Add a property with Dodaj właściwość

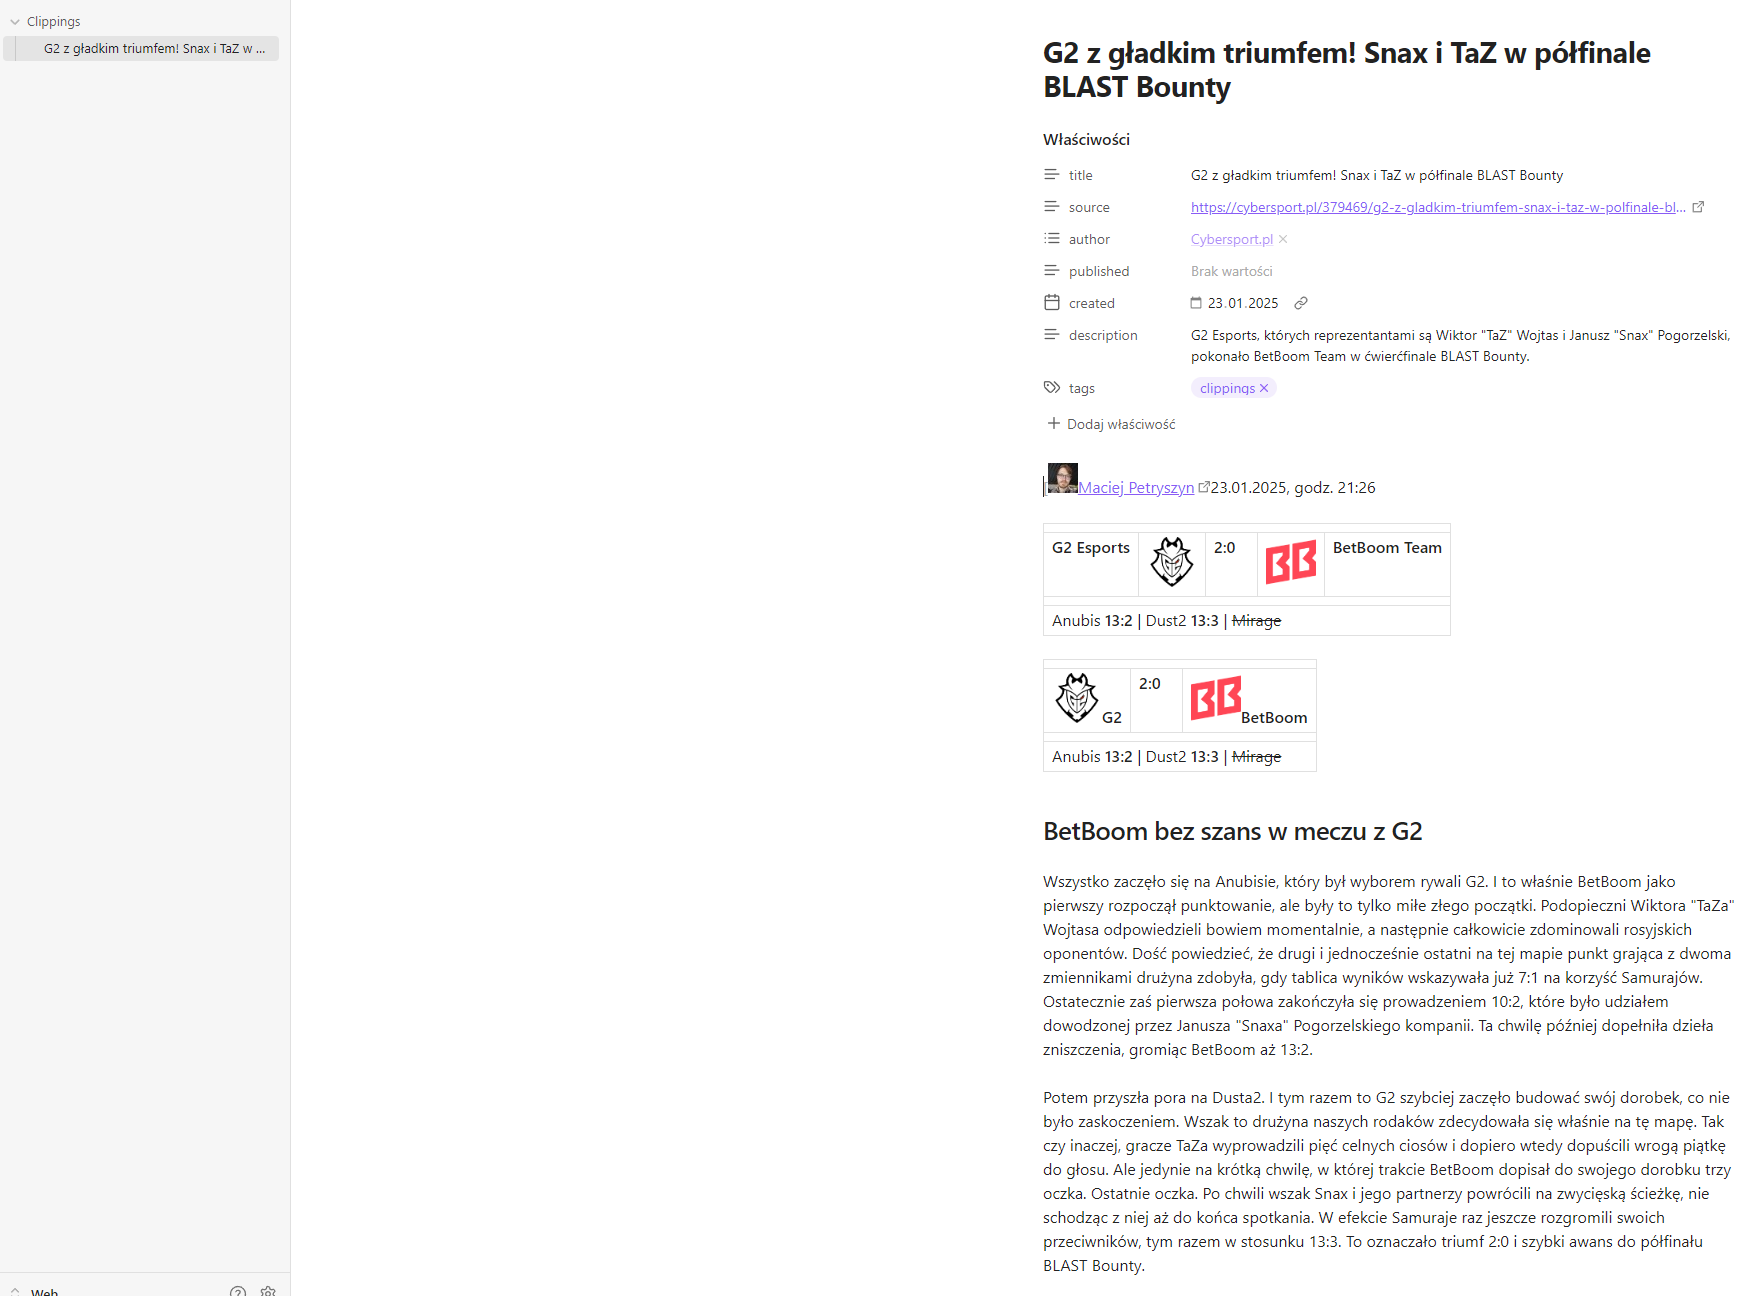(1111, 424)
